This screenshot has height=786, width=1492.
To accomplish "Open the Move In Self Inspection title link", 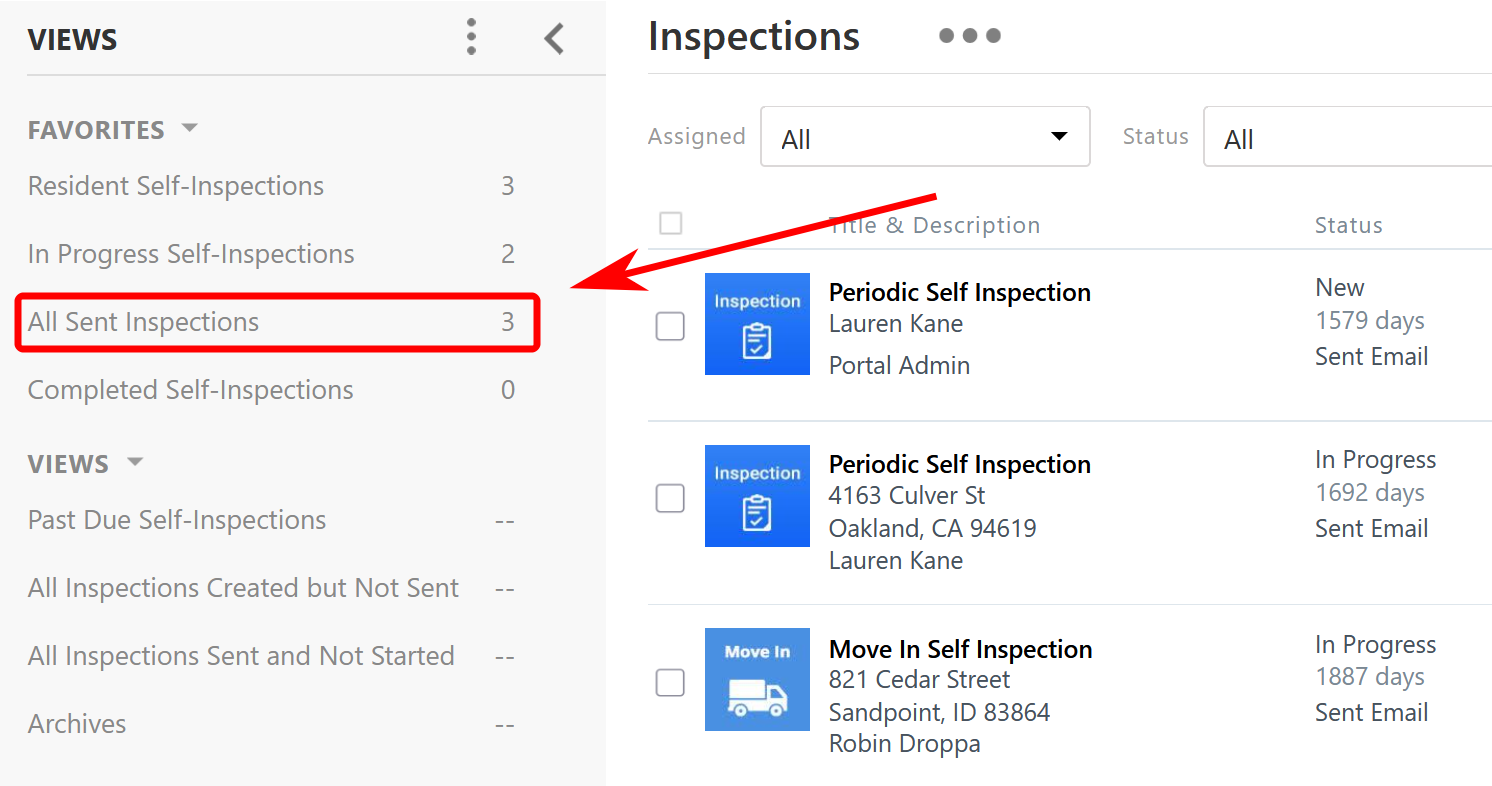I will (960, 649).
